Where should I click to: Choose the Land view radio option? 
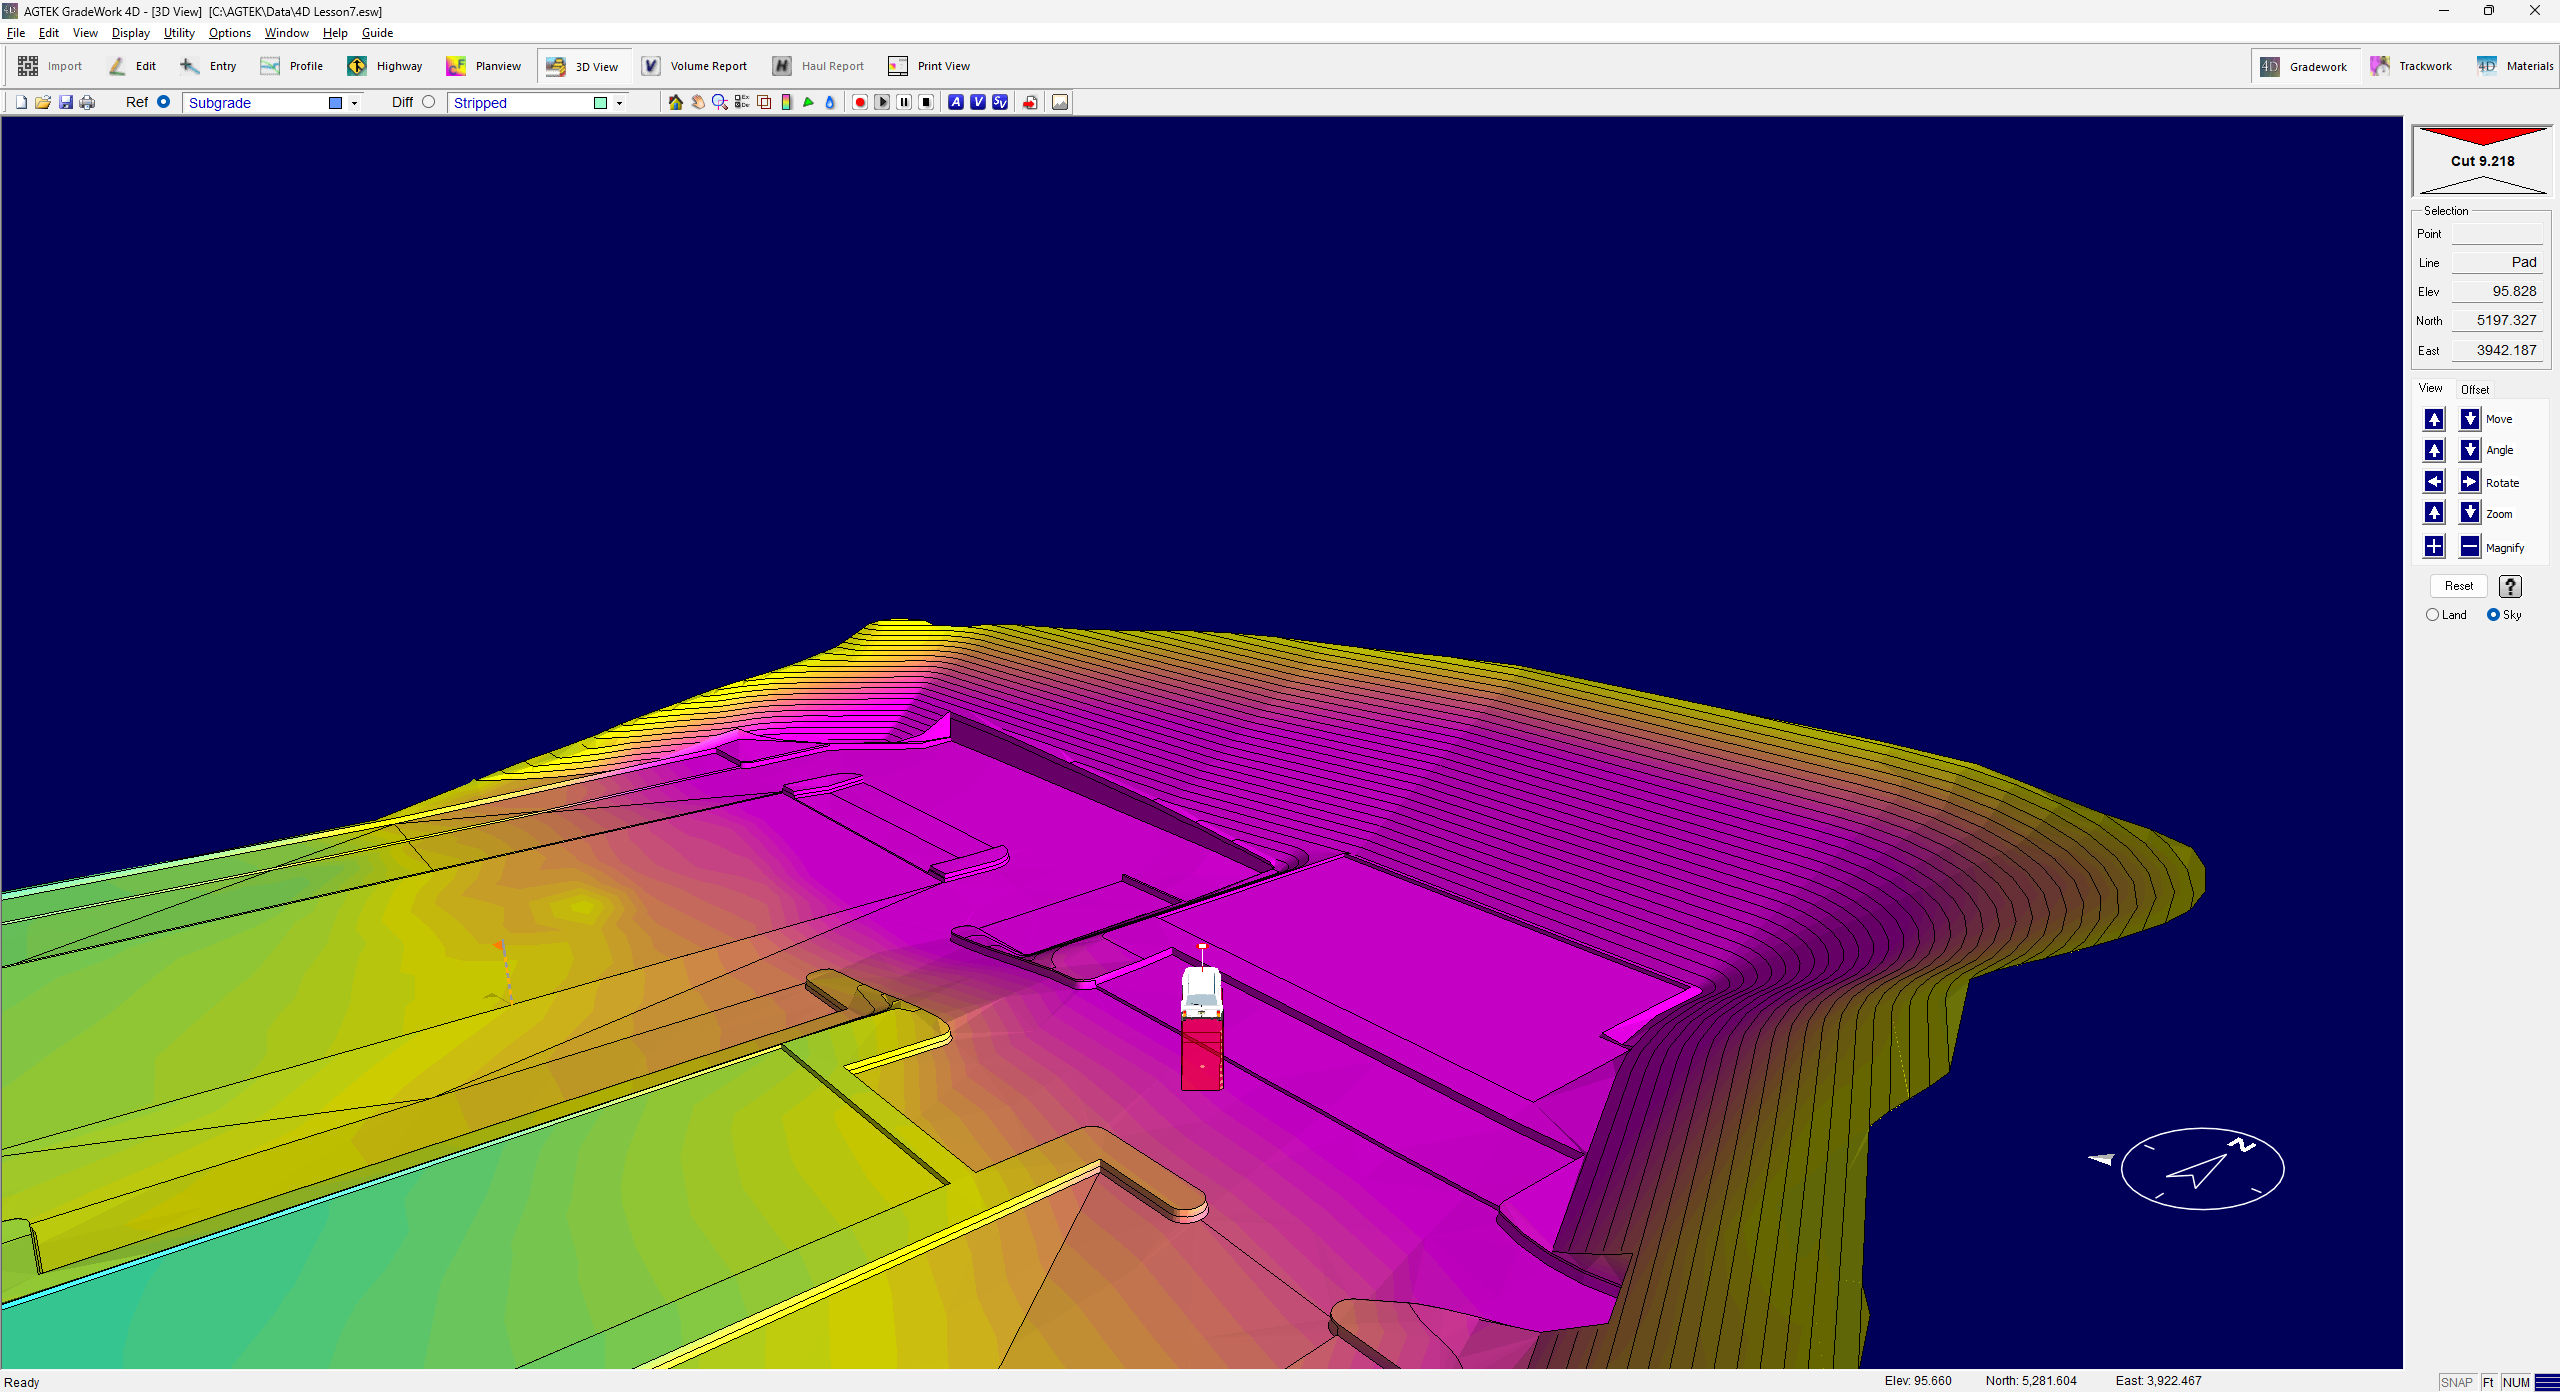(2433, 615)
